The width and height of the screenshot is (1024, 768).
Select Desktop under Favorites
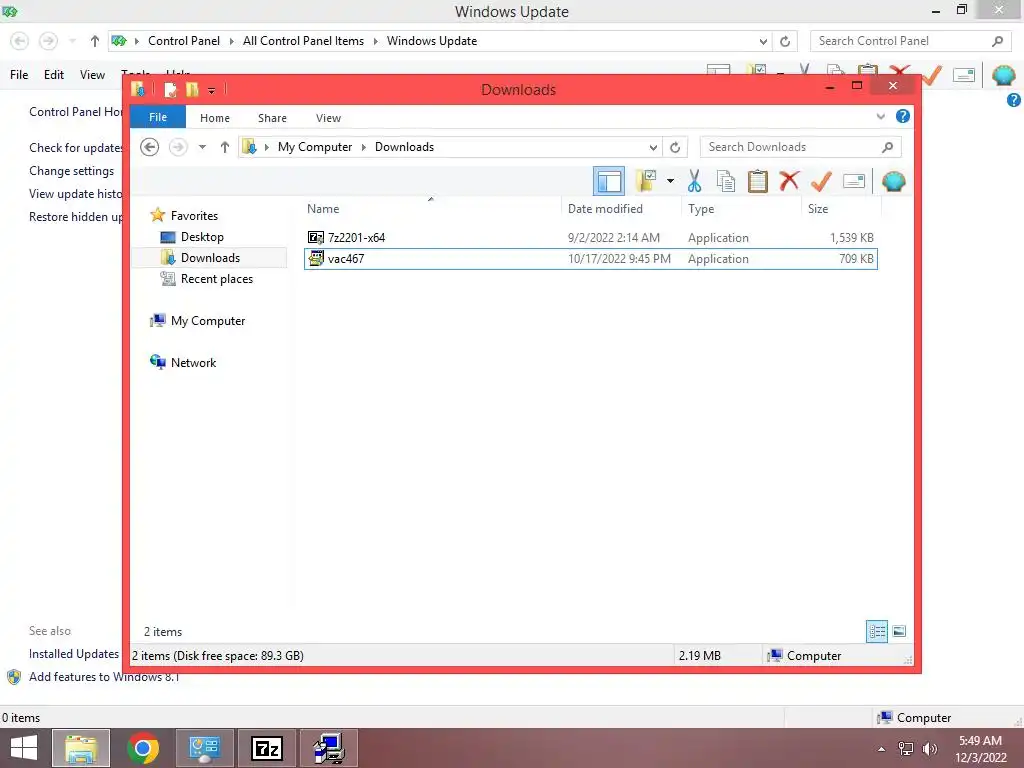tap(202, 236)
